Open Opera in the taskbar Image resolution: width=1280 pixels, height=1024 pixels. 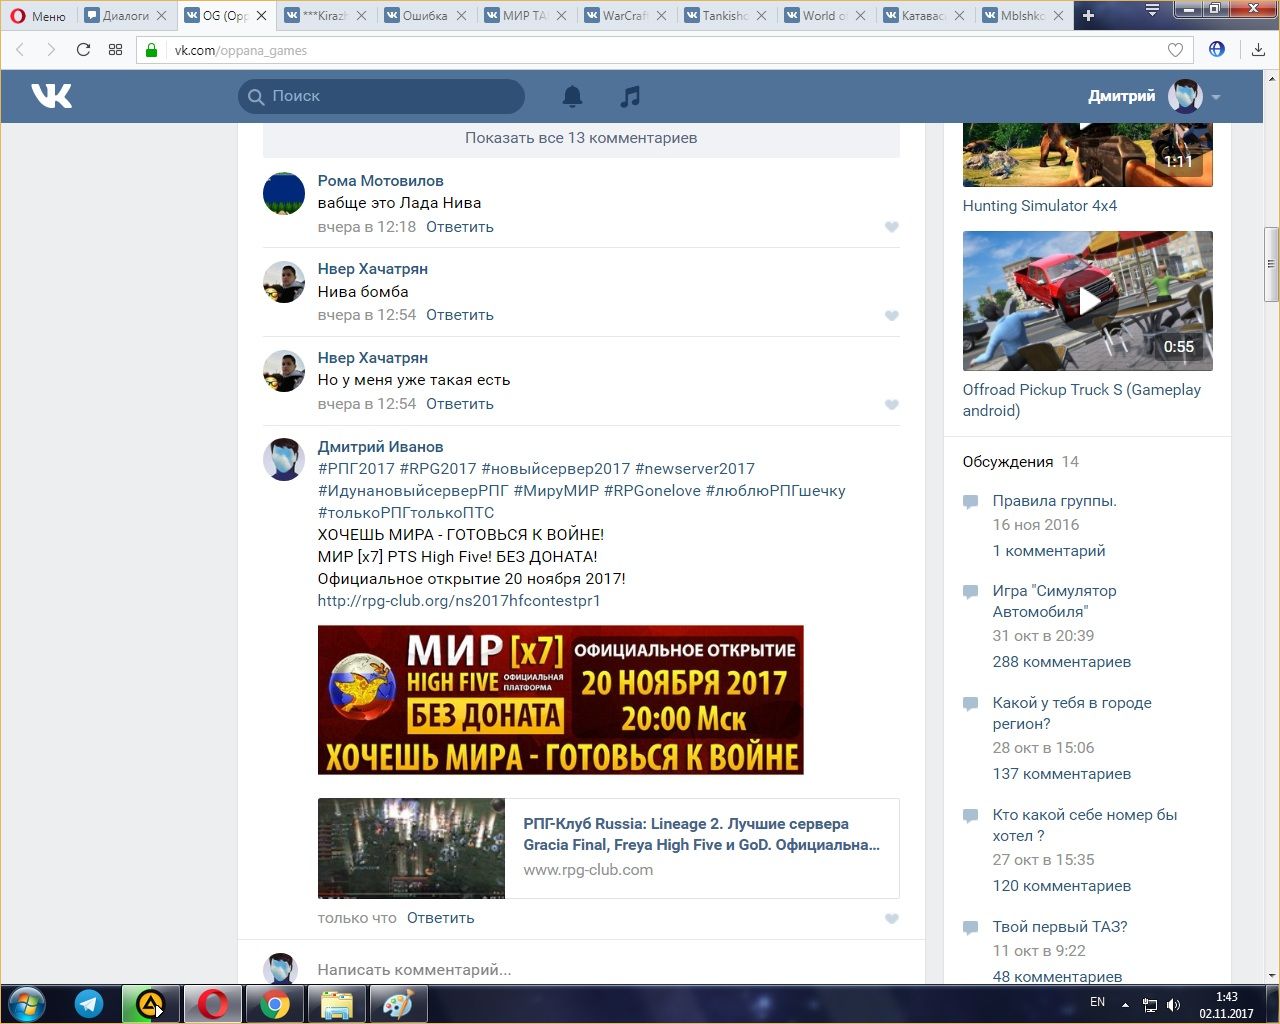pos(212,1004)
